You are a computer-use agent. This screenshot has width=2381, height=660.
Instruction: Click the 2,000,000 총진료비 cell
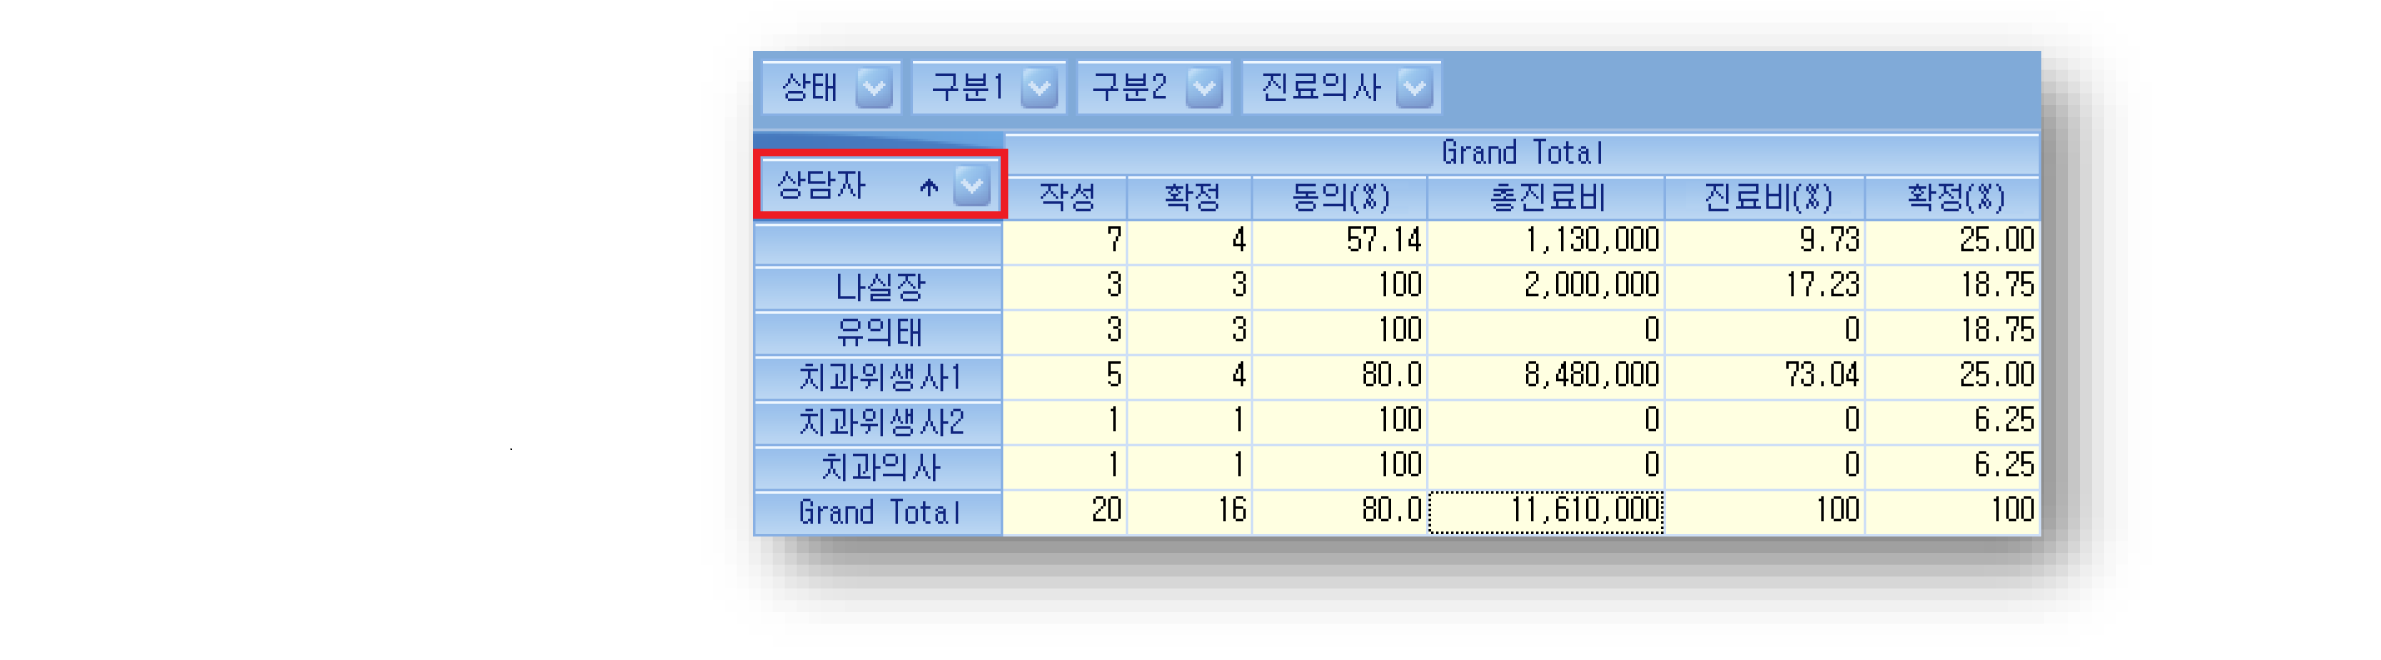click(x=1546, y=287)
